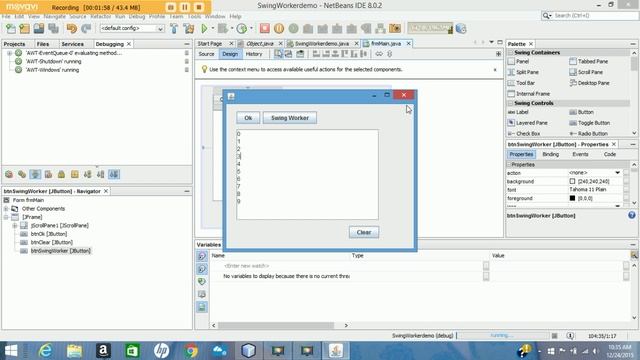Click the Clear button in running window
The width and height of the screenshot is (640, 360).
point(364,232)
